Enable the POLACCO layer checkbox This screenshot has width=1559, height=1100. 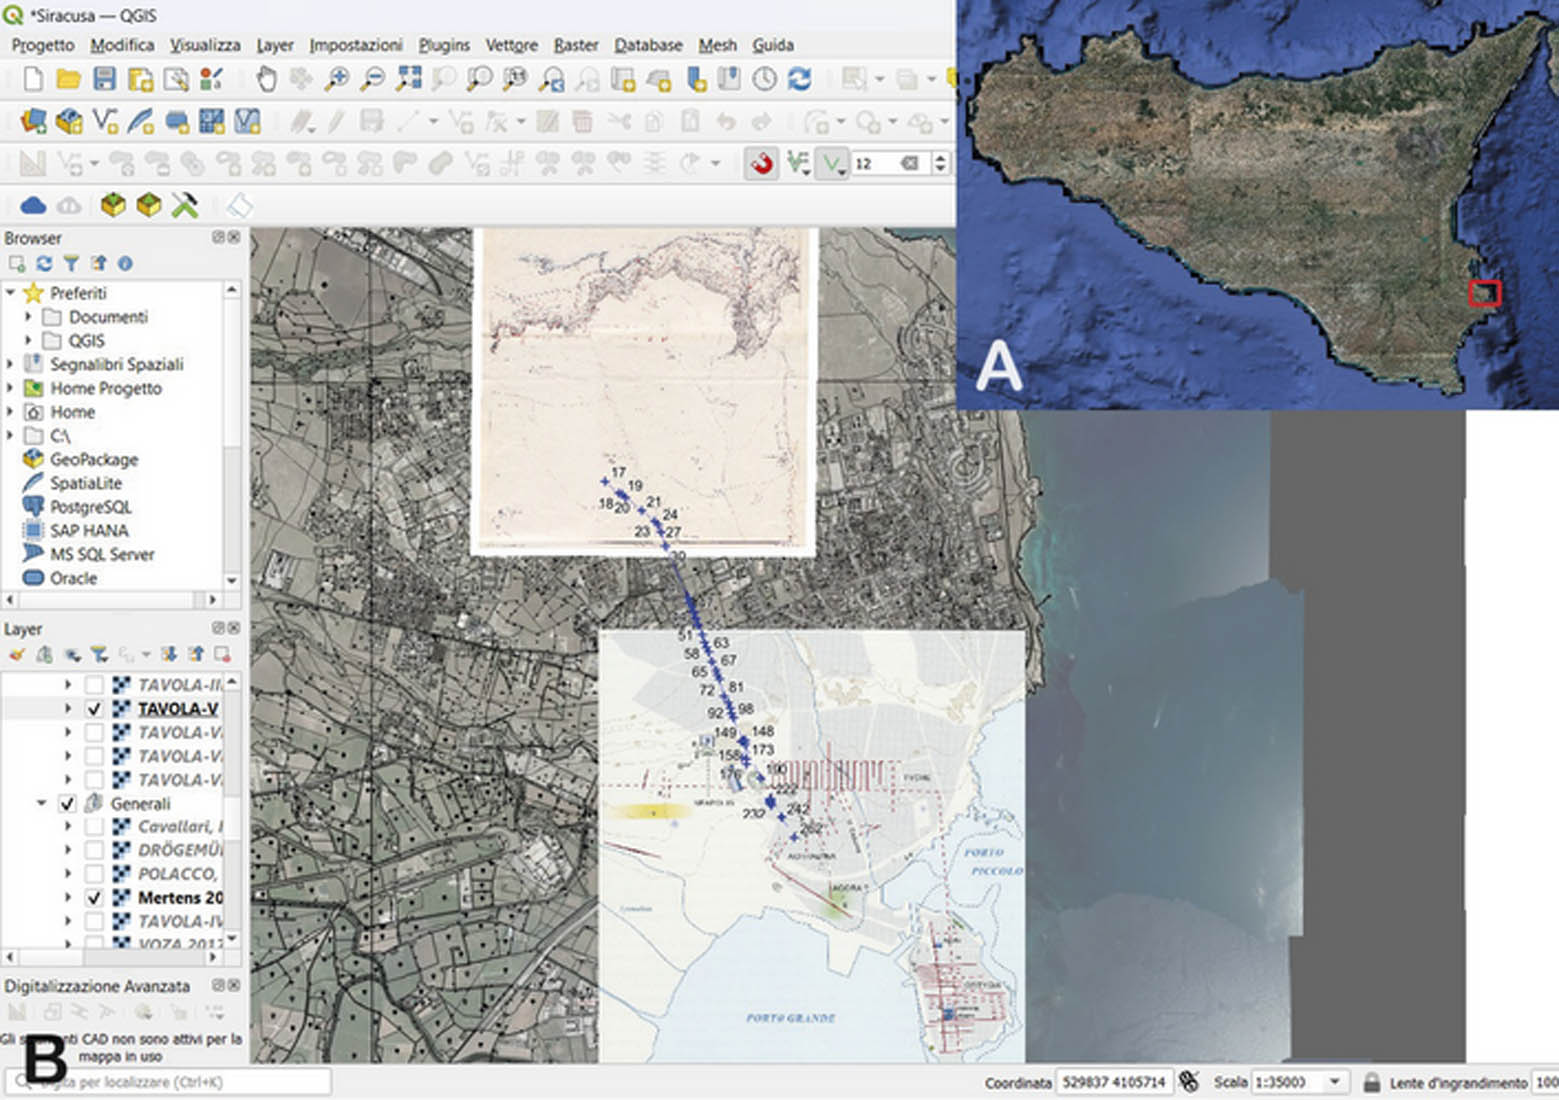tap(94, 874)
